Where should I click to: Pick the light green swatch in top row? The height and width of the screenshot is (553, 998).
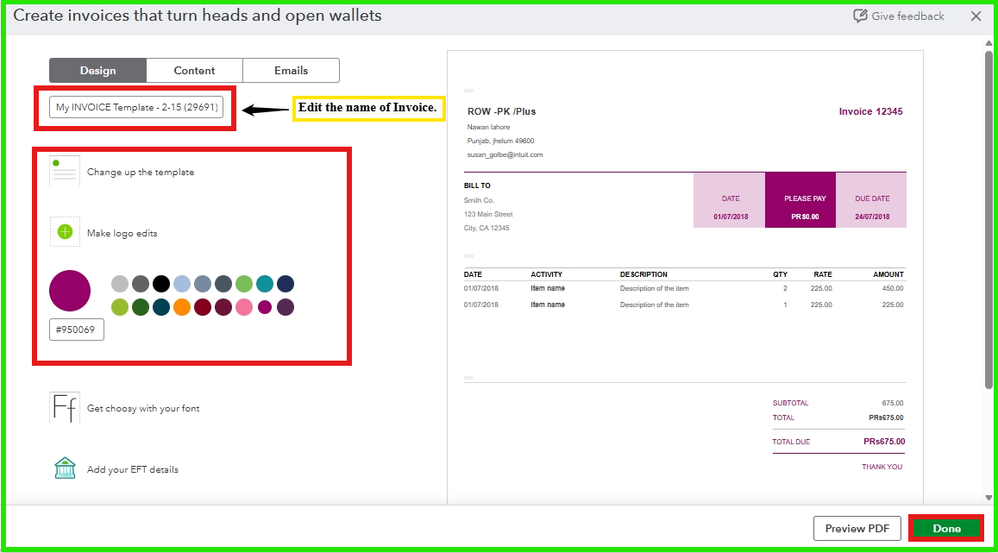(x=244, y=284)
